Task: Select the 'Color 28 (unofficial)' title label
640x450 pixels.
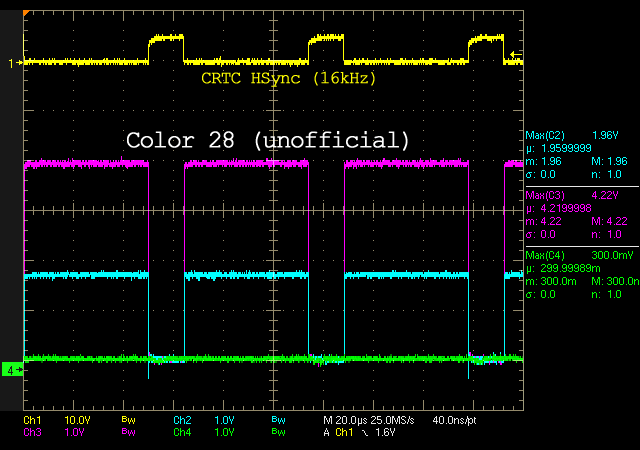Action: (x=268, y=140)
